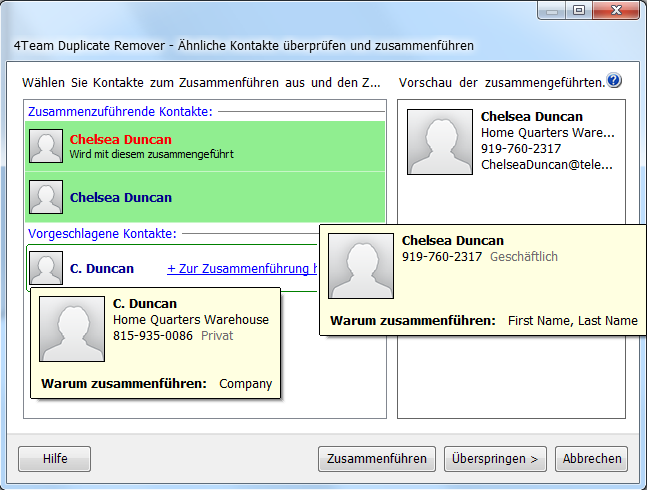647x490 pixels.
Task: Click the blue help question mark icon
Action: pos(614,81)
